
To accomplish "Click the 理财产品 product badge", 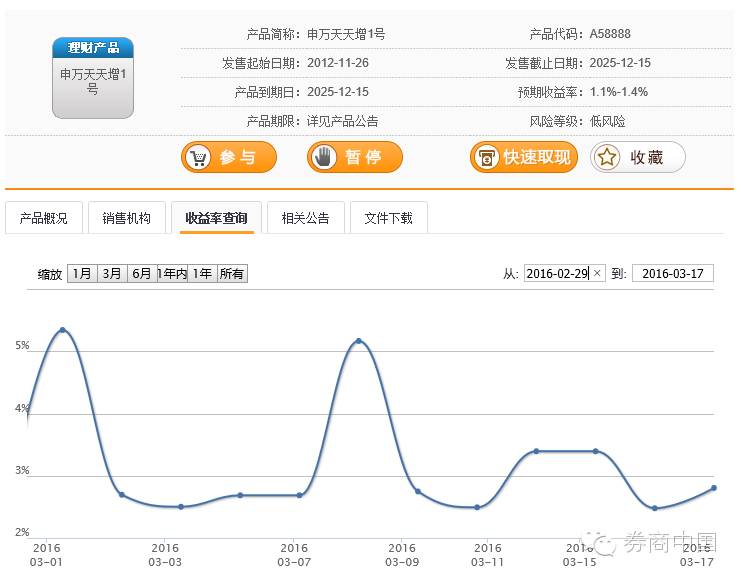I will click(93, 78).
